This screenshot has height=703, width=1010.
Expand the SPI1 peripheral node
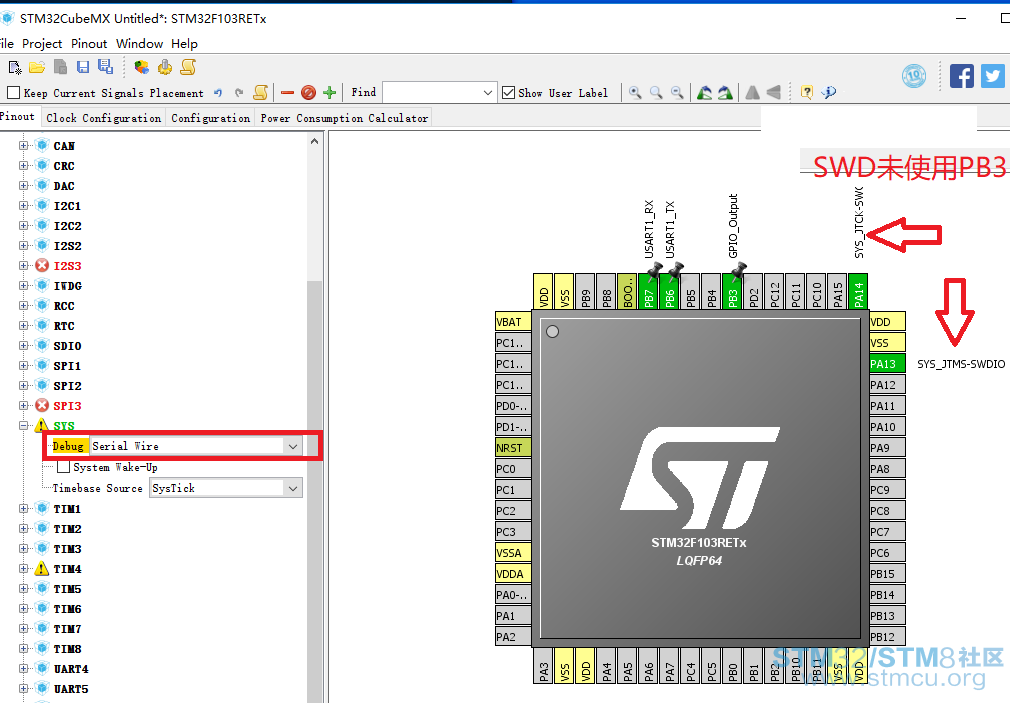24,365
